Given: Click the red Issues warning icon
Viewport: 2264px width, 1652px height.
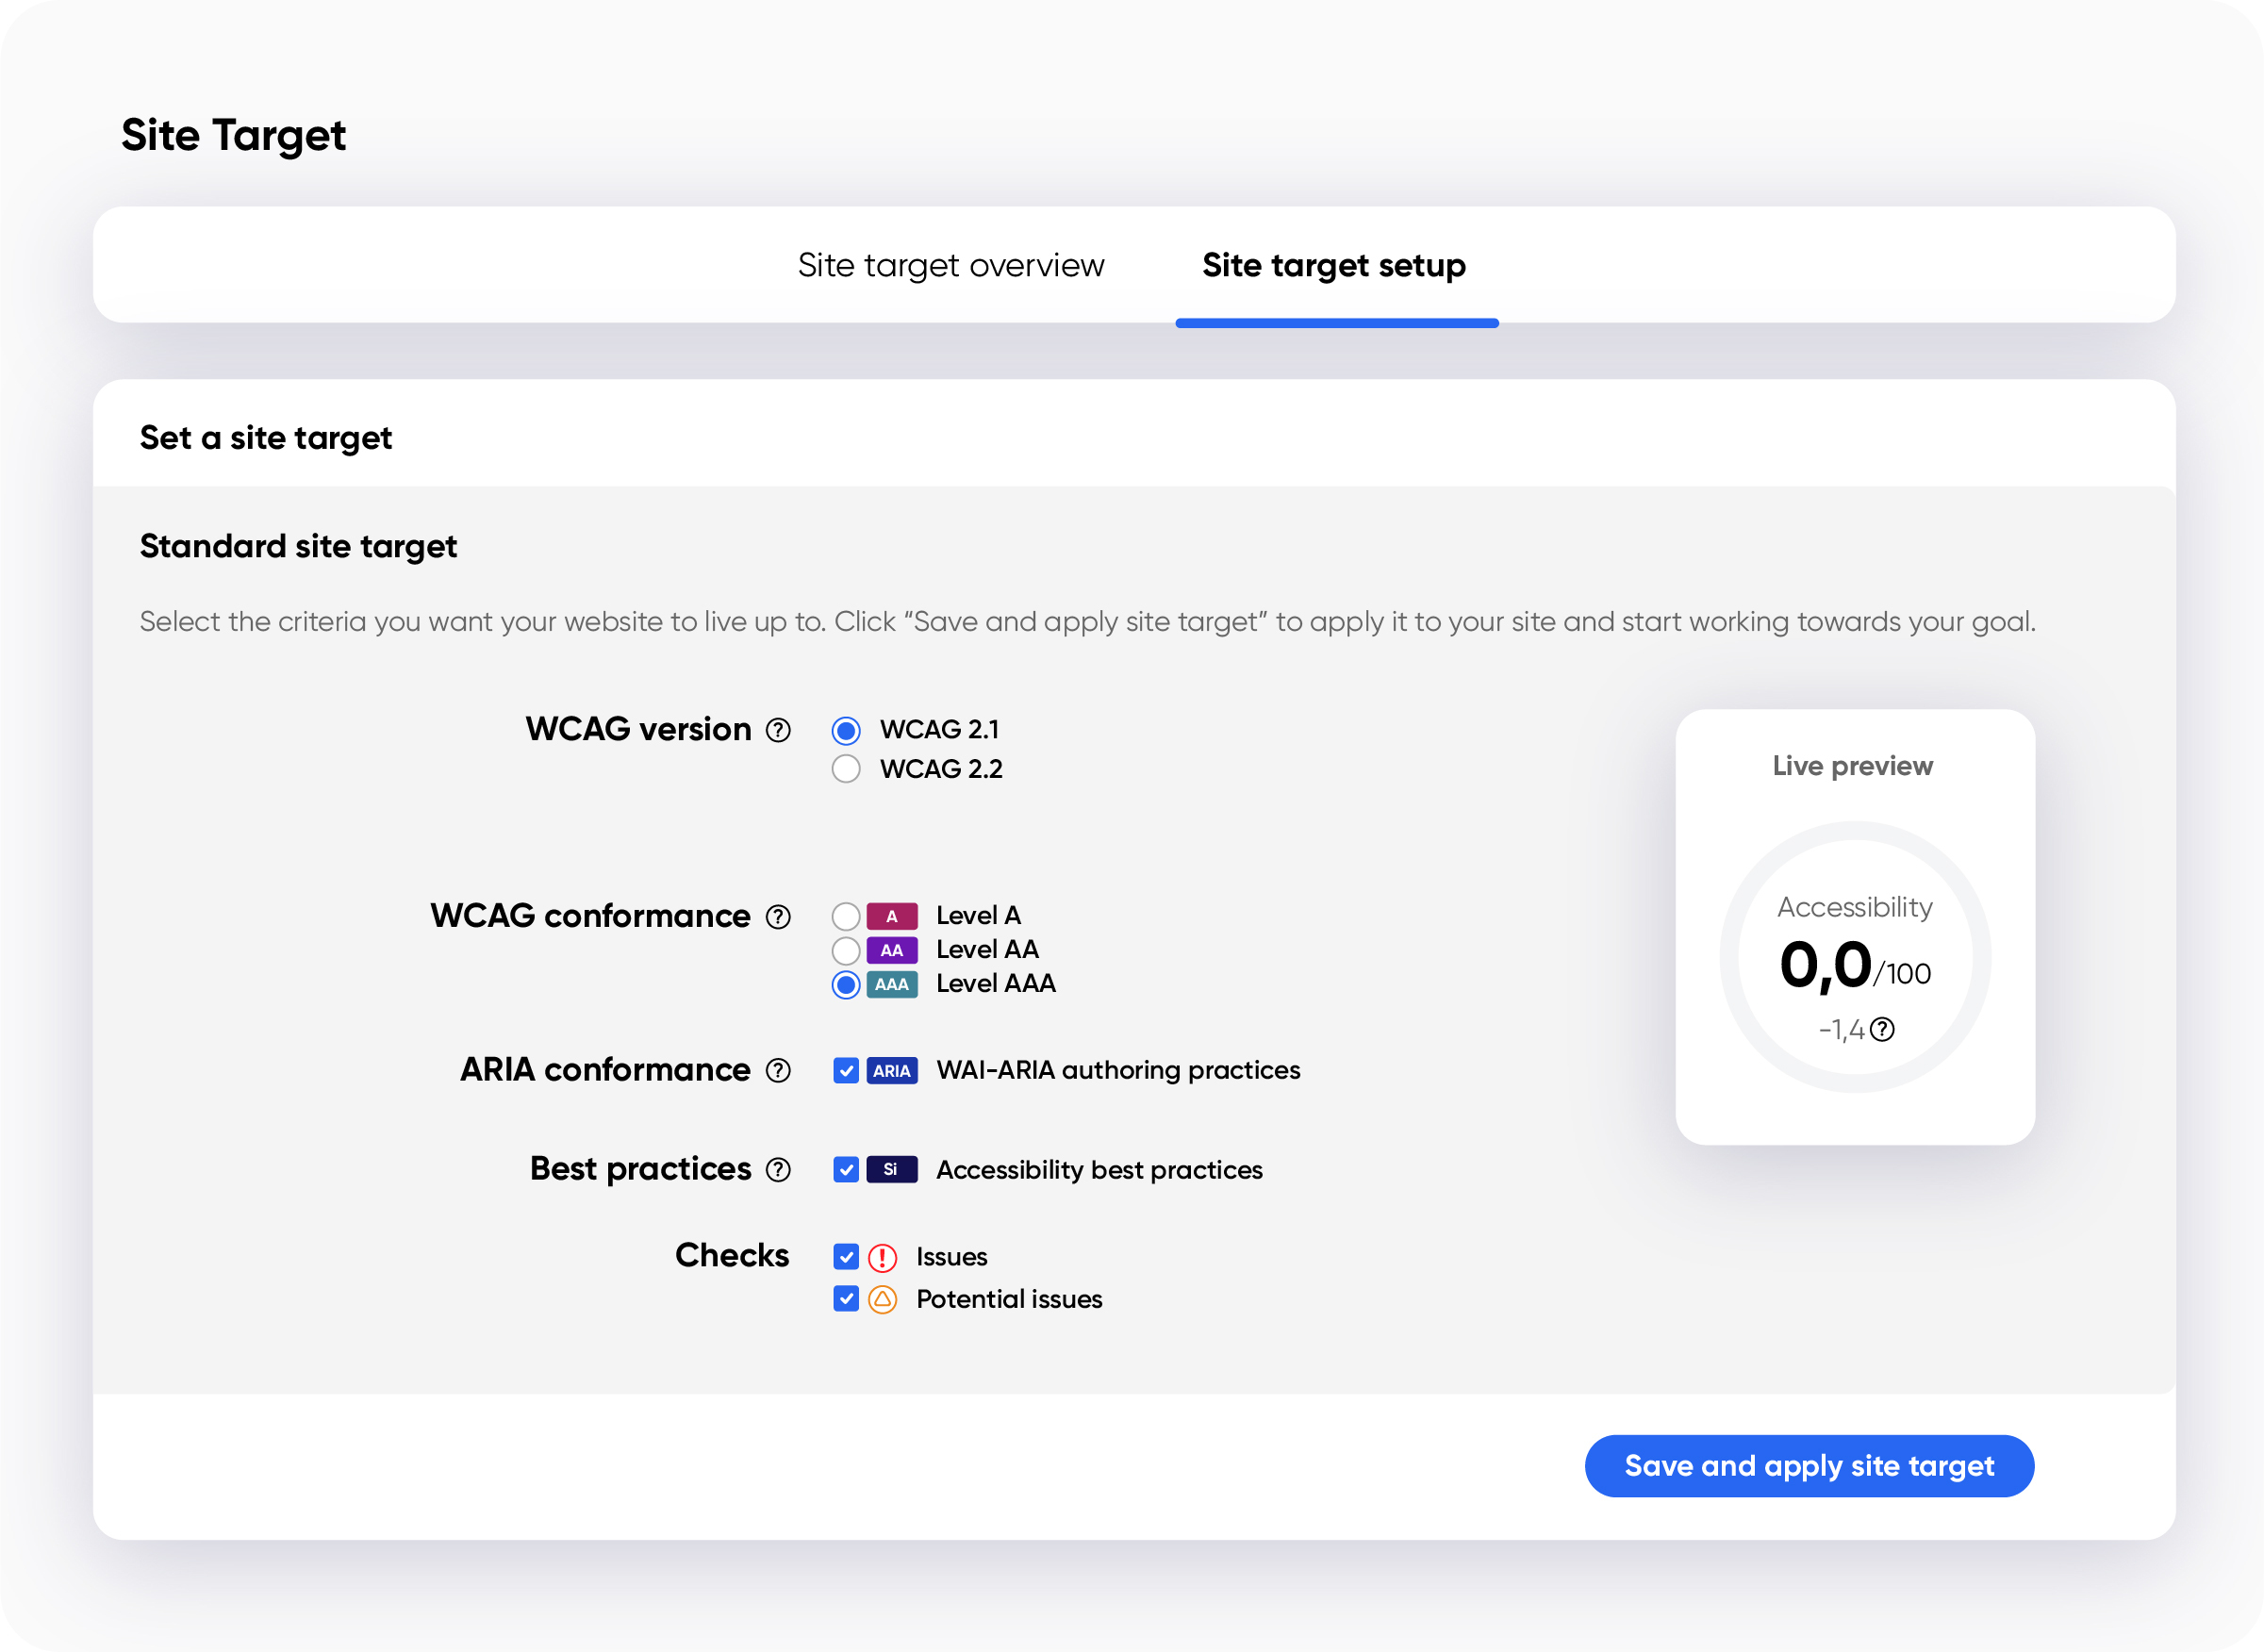Looking at the screenshot, I should (x=882, y=1257).
